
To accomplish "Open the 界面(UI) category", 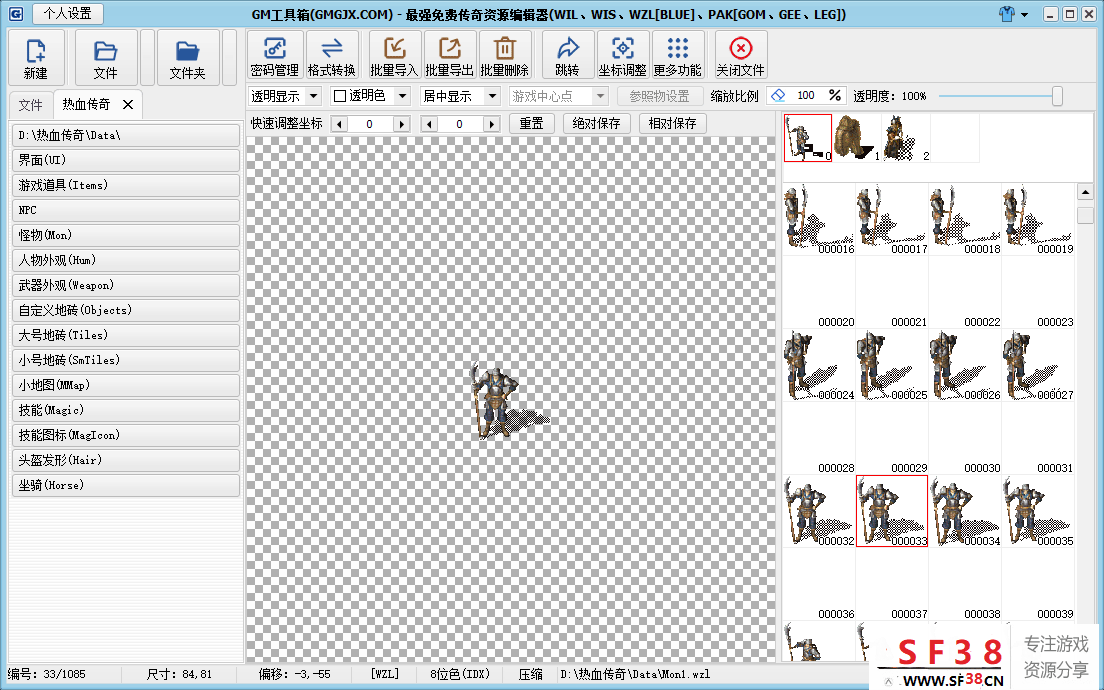I will (126, 160).
